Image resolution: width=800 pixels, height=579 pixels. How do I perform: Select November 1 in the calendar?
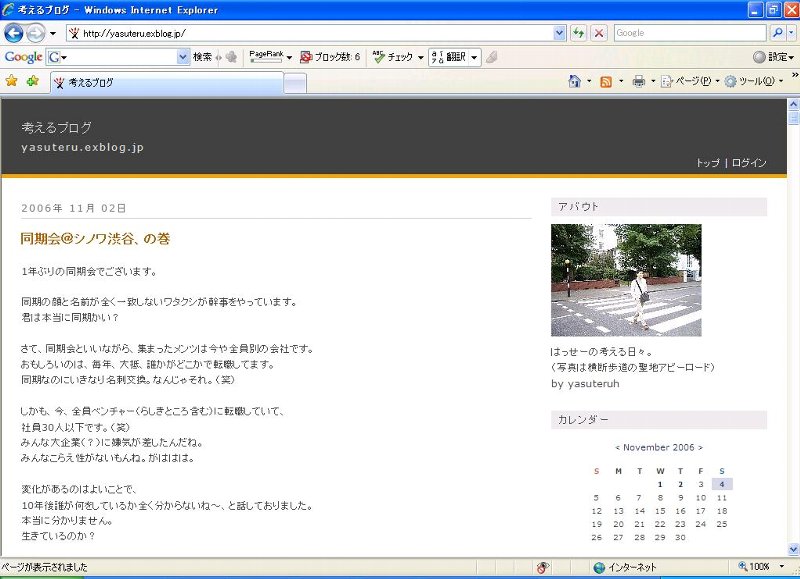click(660, 484)
